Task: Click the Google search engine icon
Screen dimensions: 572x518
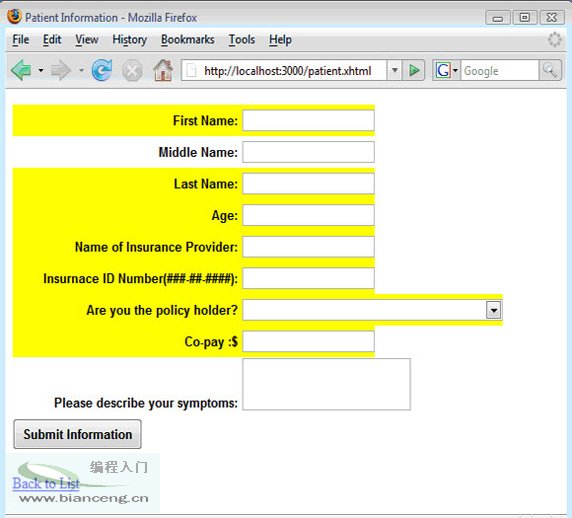Action: click(443, 70)
